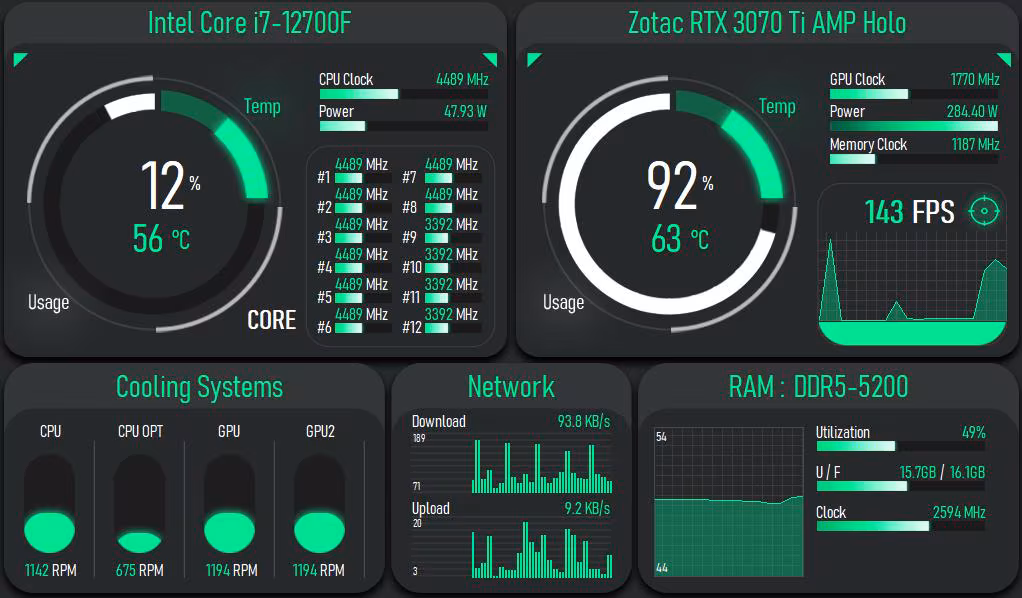1022x598 pixels.
Task: Click the Network panel heading
Action: pos(511,387)
